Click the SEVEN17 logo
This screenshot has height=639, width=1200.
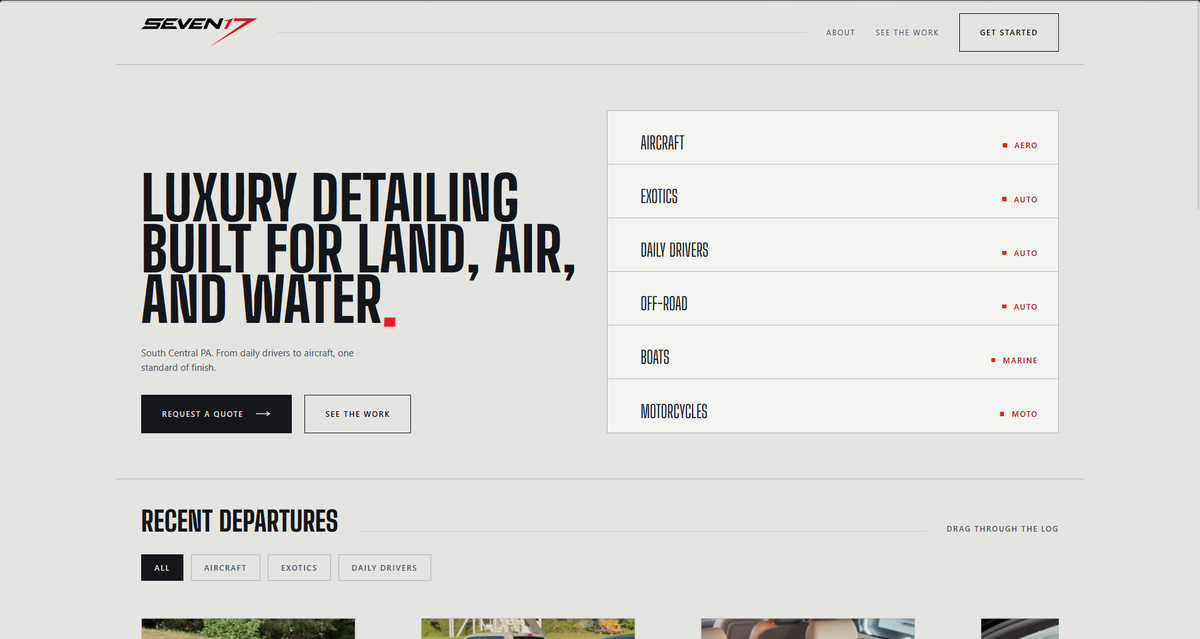tap(198, 31)
